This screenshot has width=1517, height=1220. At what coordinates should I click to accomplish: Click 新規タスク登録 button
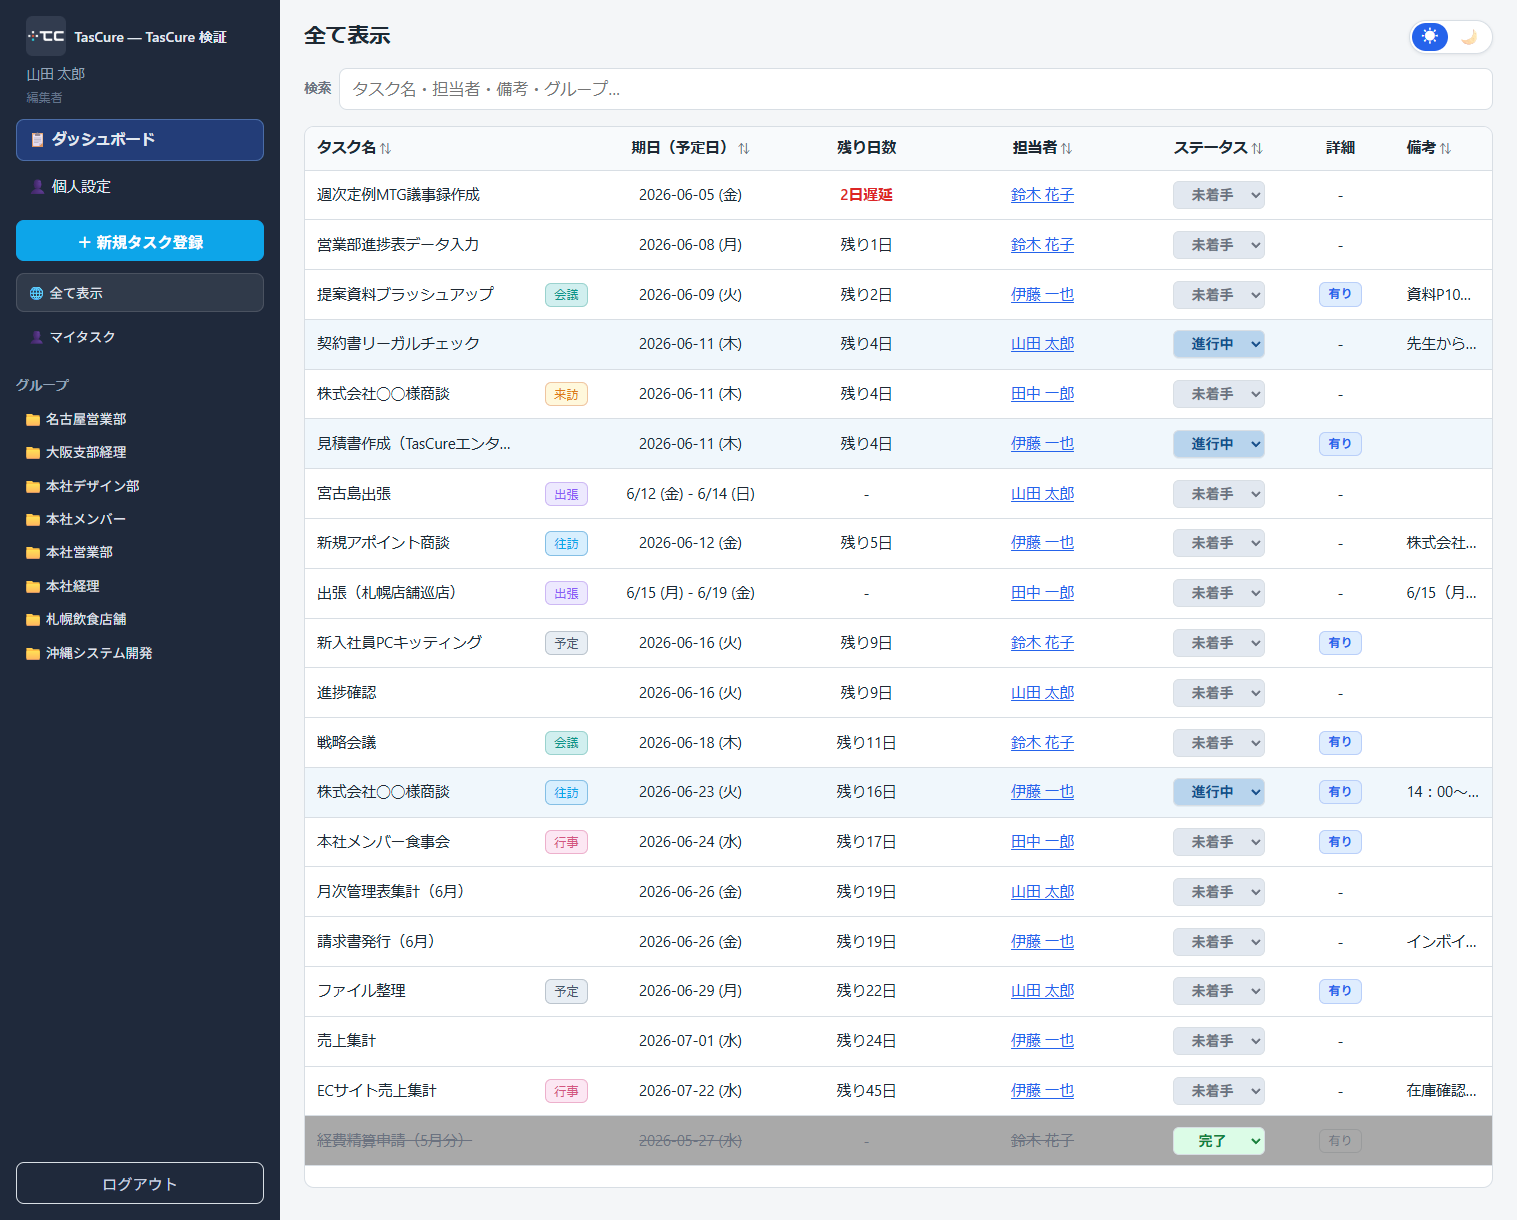pyautogui.click(x=140, y=241)
